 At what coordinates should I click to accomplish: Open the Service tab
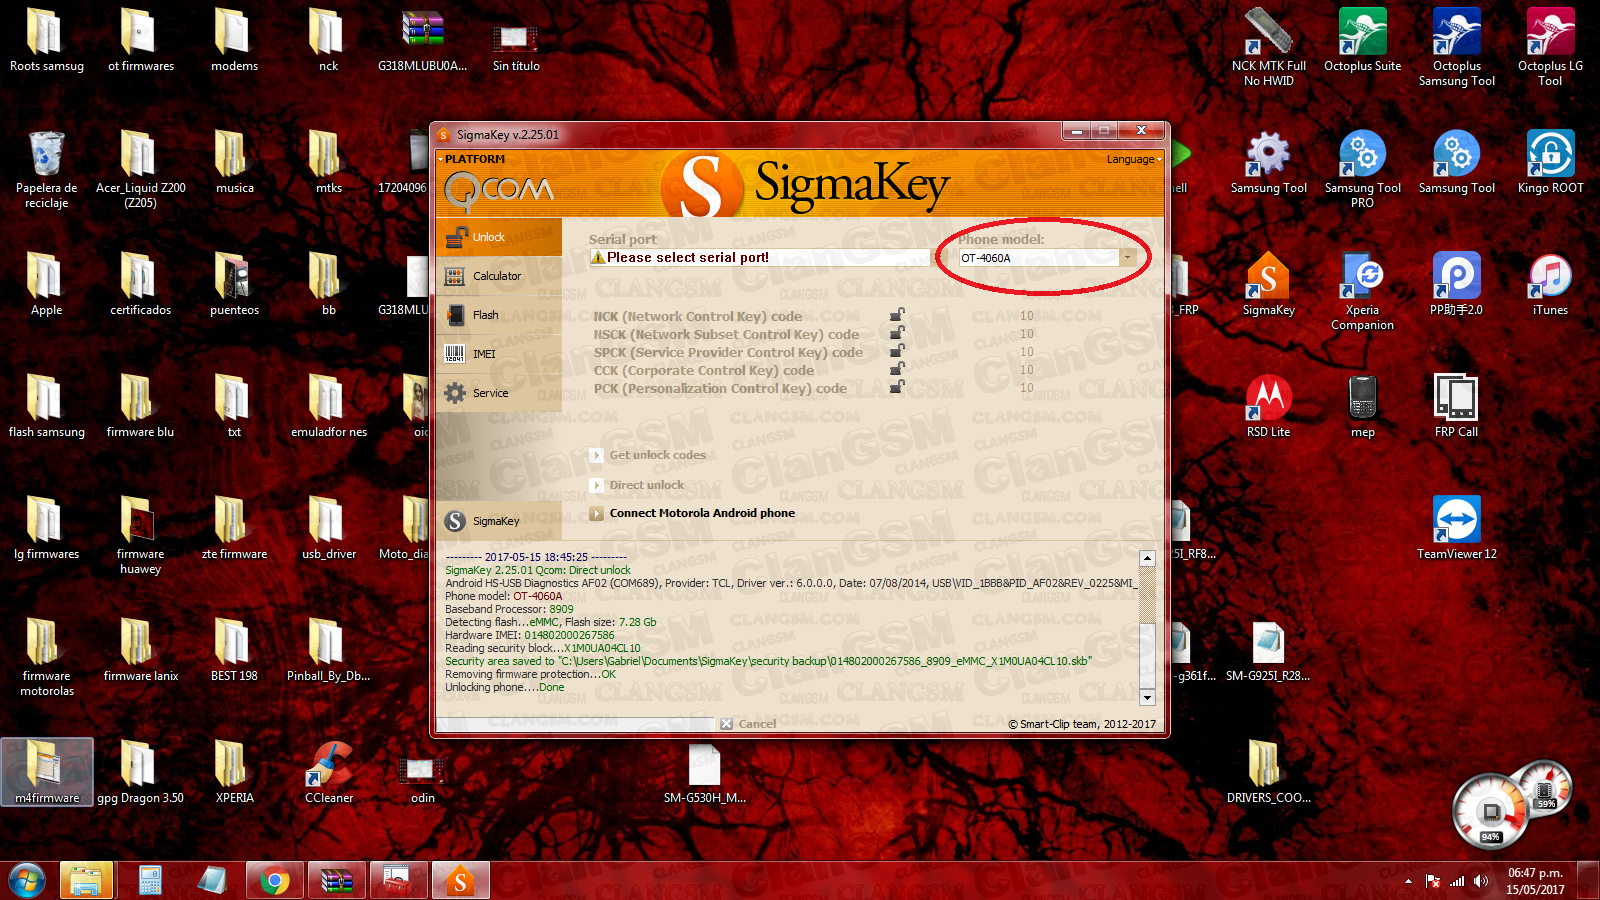(499, 393)
